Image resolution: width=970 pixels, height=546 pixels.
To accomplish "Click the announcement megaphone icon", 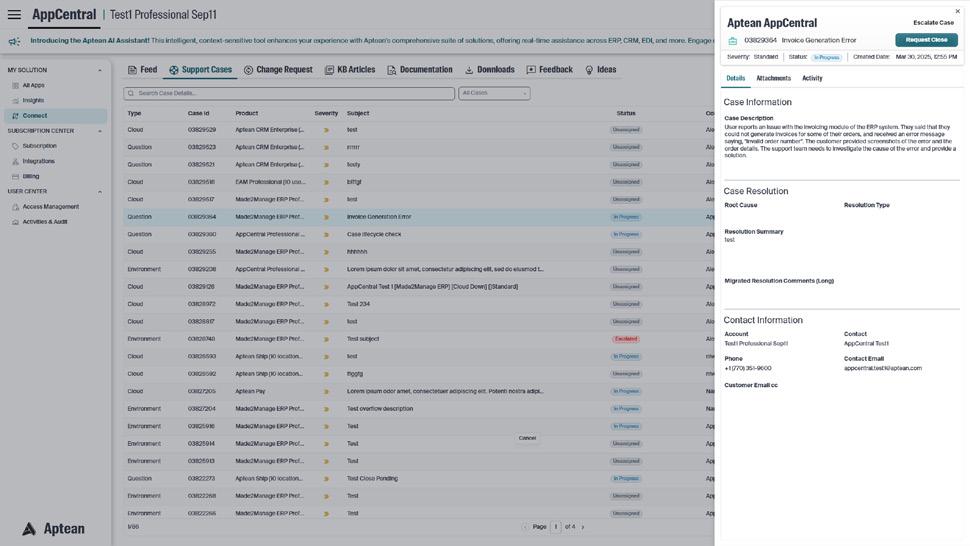I will [x=14, y=41].
